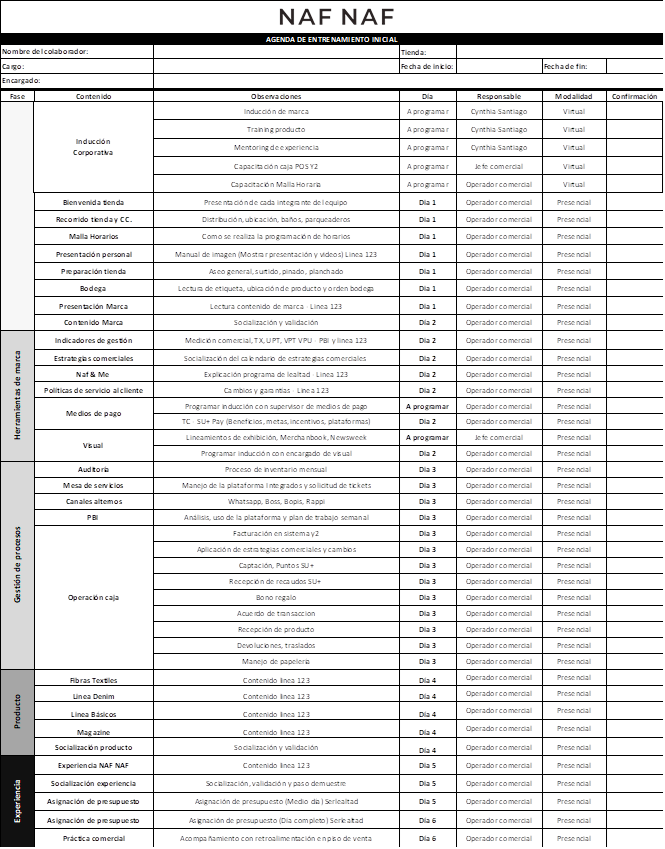Viewport: 665px width, 849px height.
Task: Click the 'Gestión de procesos' phase cell
Action: 17,565
